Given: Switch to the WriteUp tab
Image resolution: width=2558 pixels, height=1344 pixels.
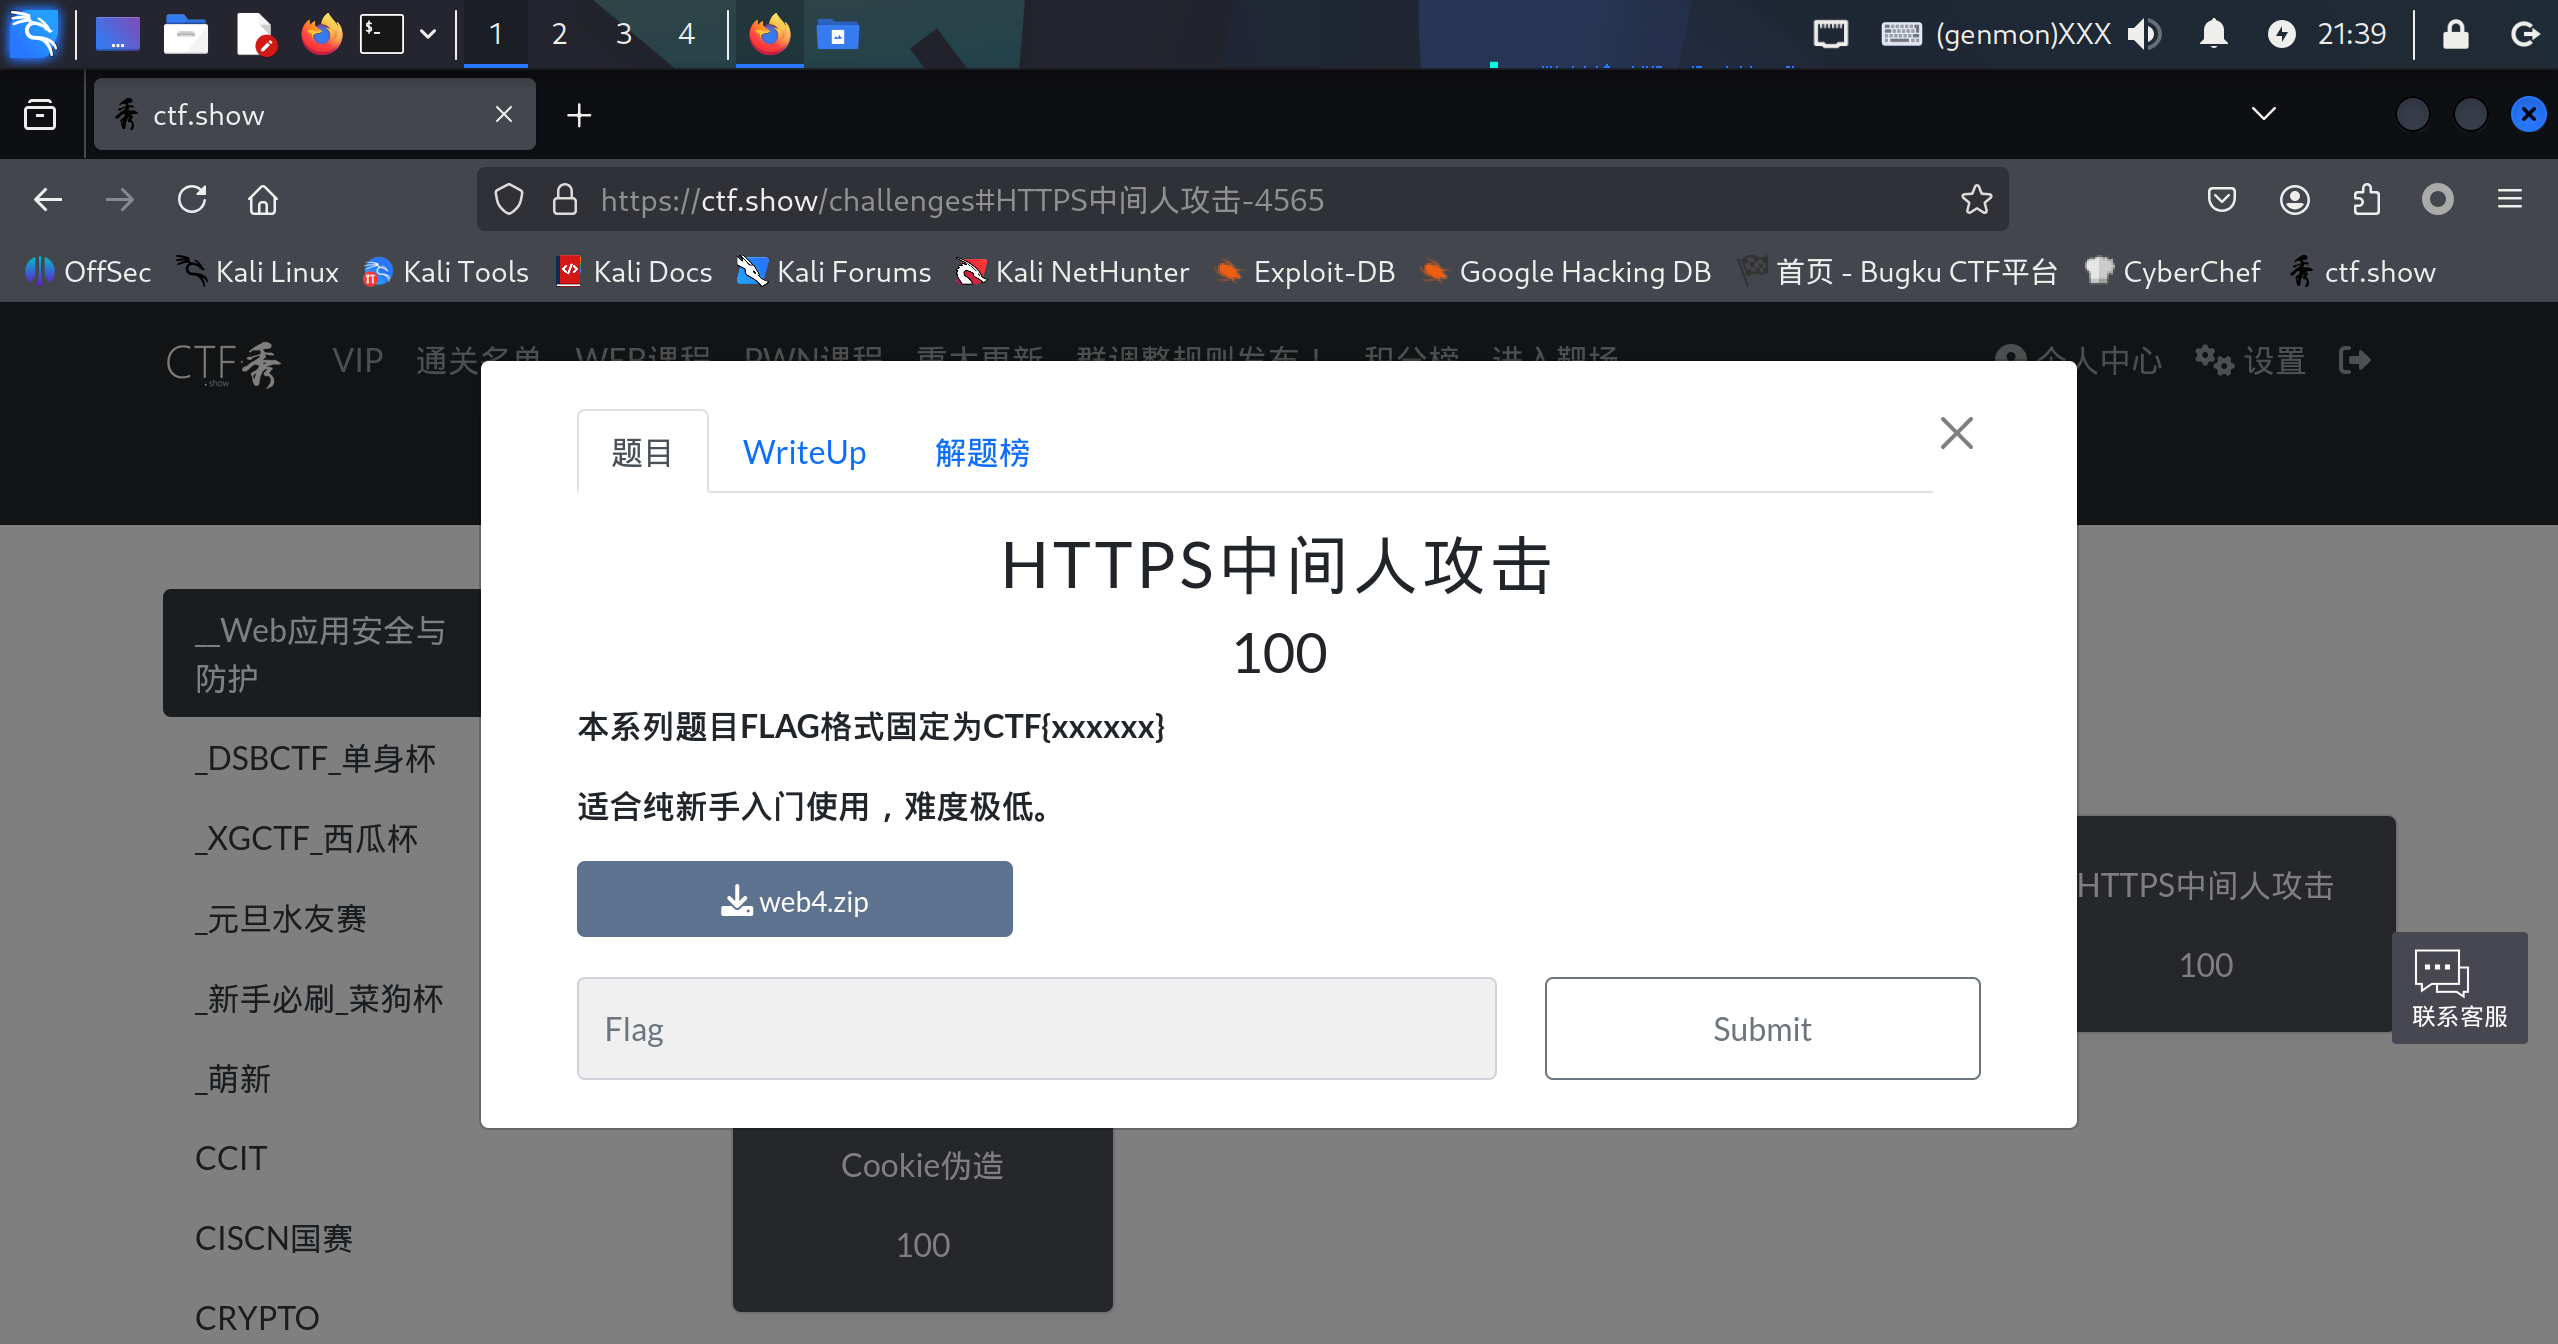Looking at the screenshot, I should [x=804, y=452].
